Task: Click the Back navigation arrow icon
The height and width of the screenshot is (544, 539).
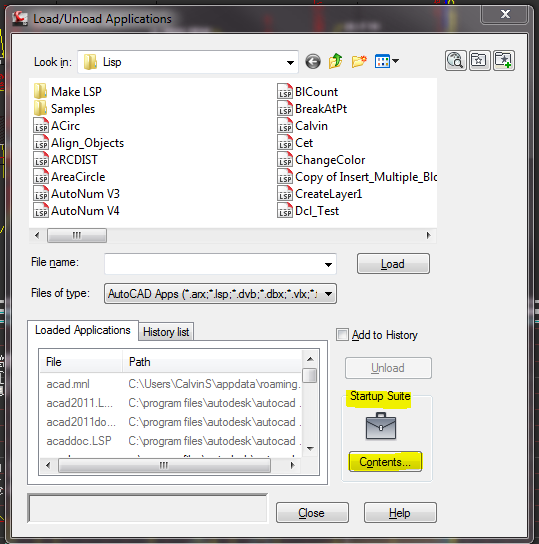Action: [313, 62]
